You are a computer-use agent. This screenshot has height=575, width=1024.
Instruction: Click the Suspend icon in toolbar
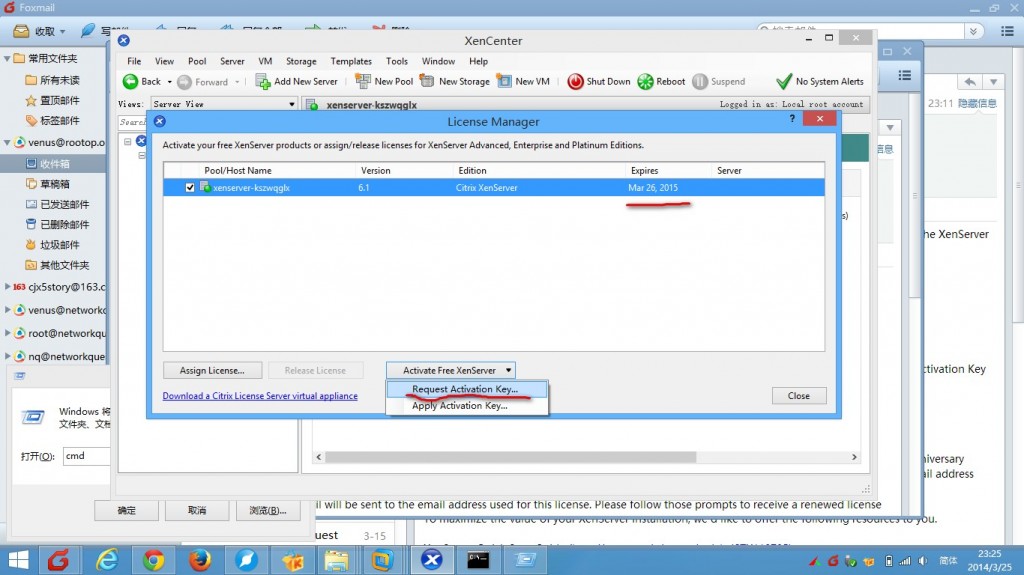(699, 82)
